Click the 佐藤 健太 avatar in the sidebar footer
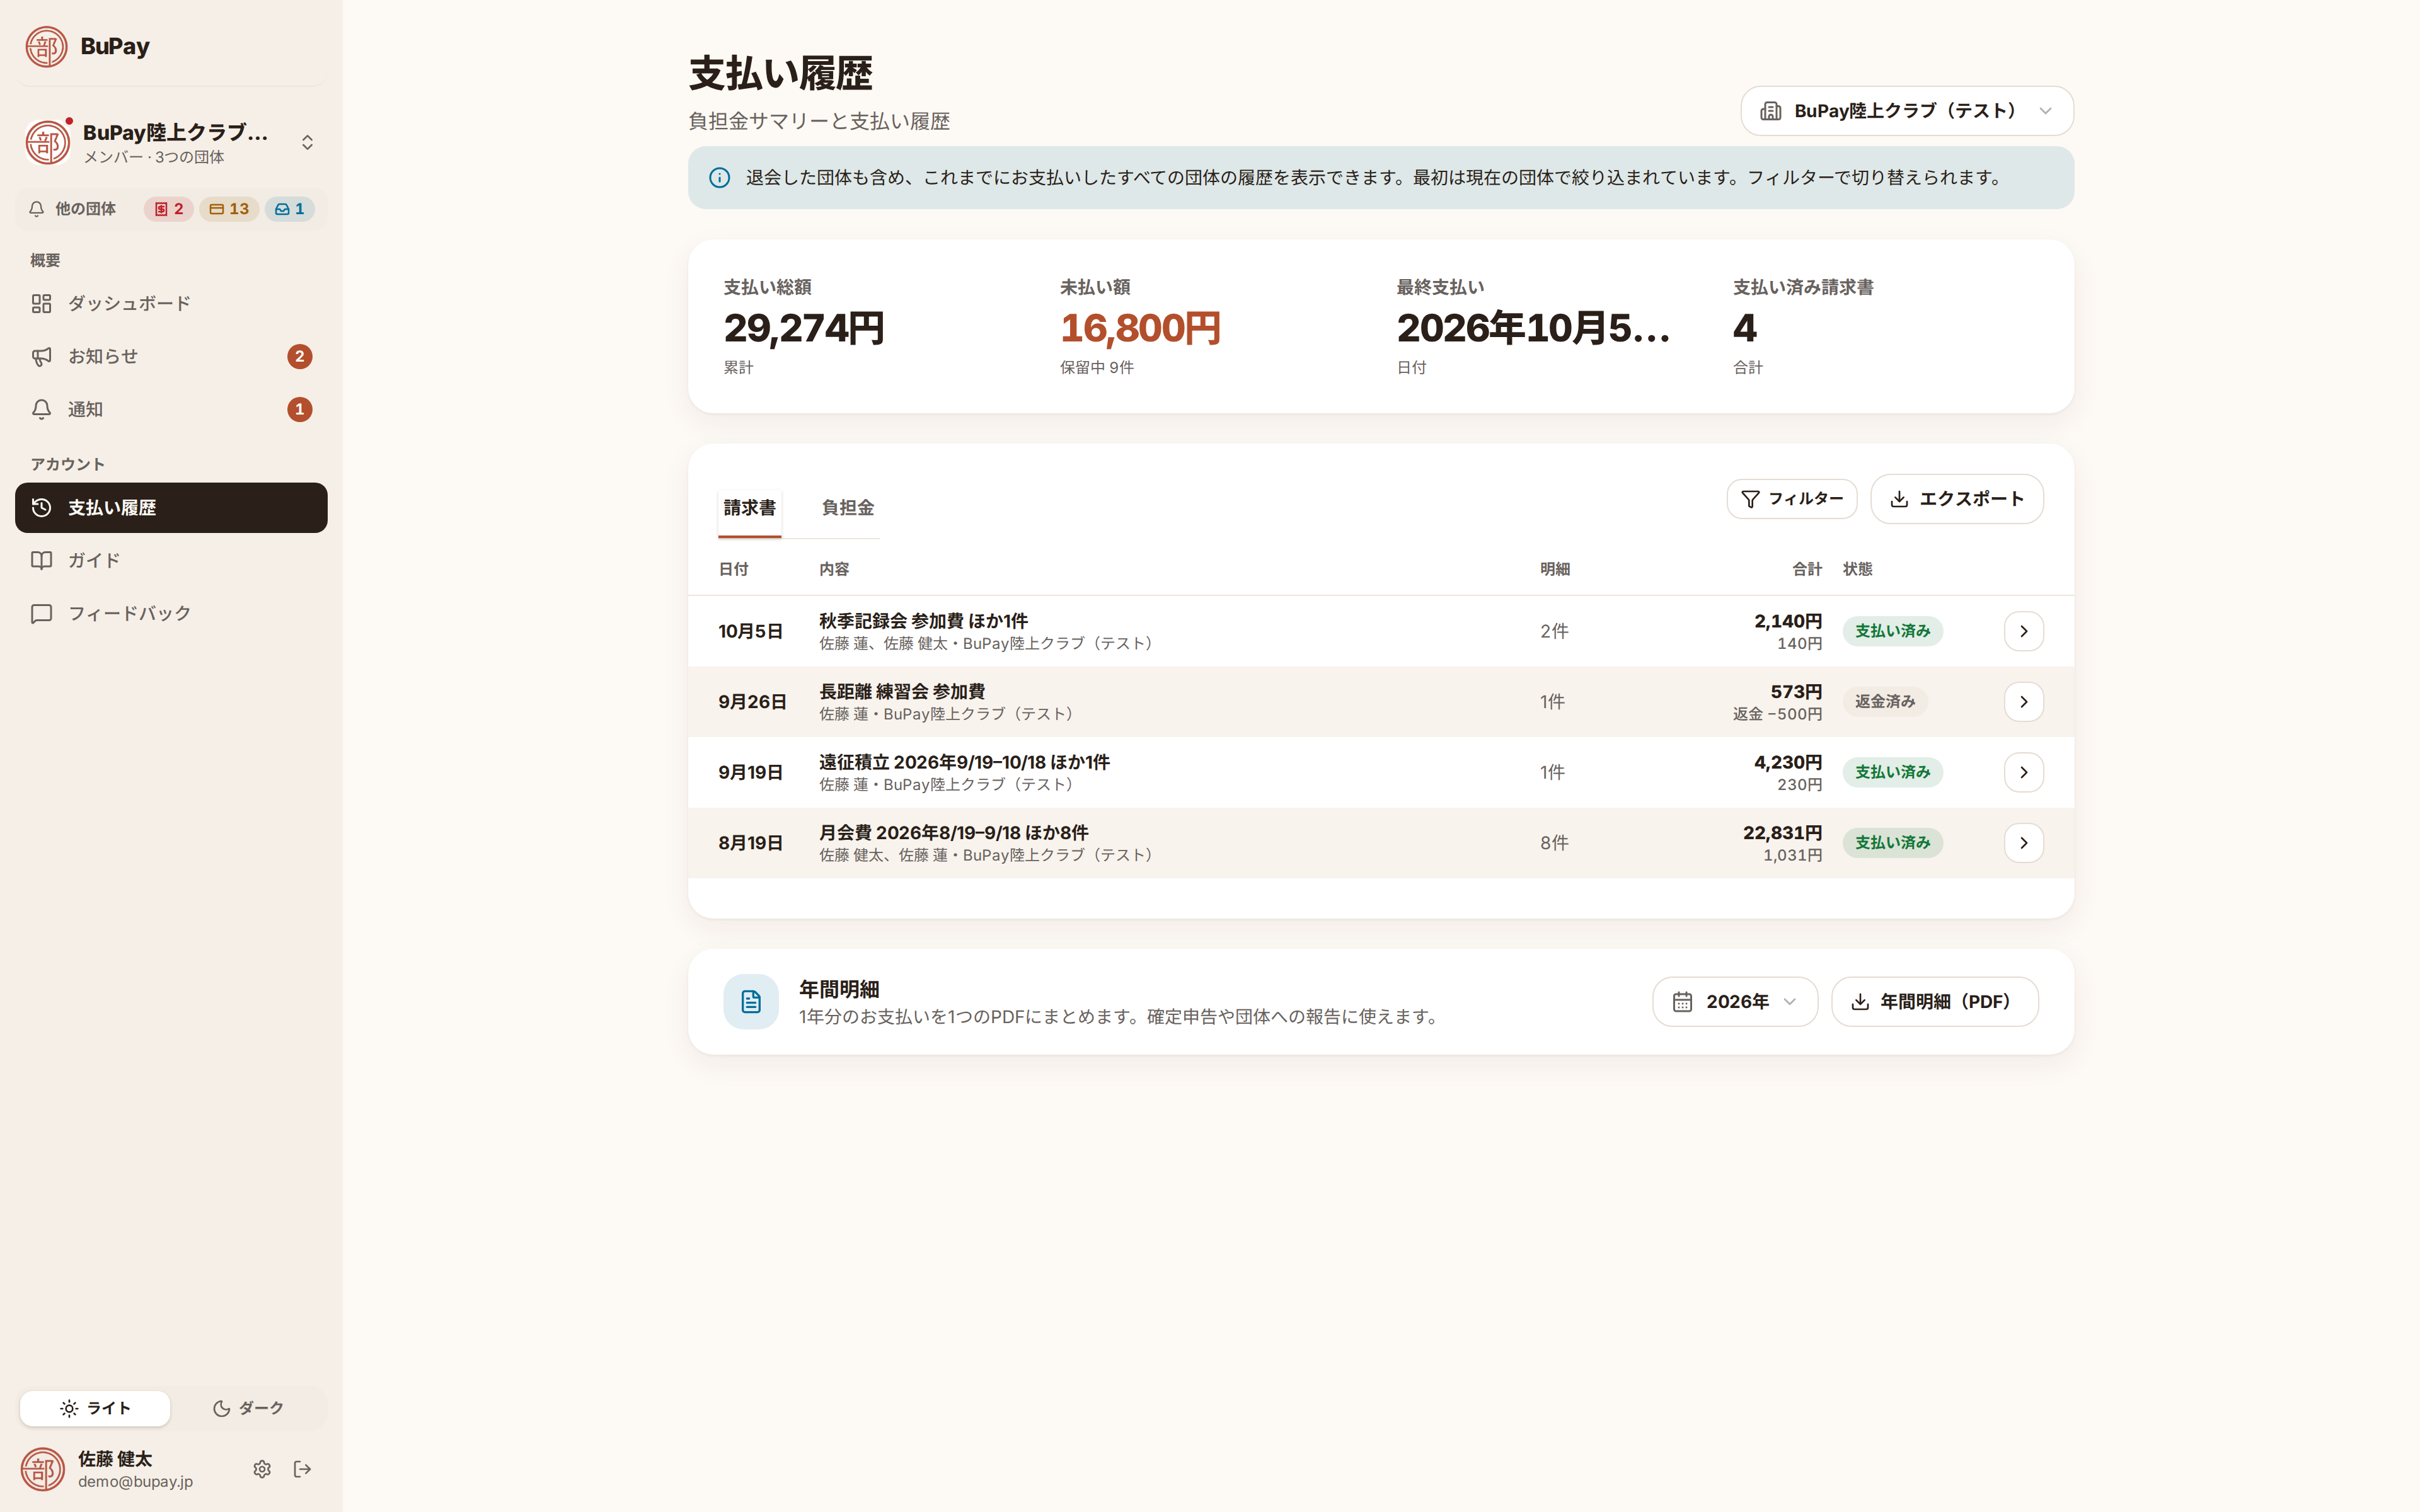This screenshot has width=2420, height=1512. (43, 1469)
